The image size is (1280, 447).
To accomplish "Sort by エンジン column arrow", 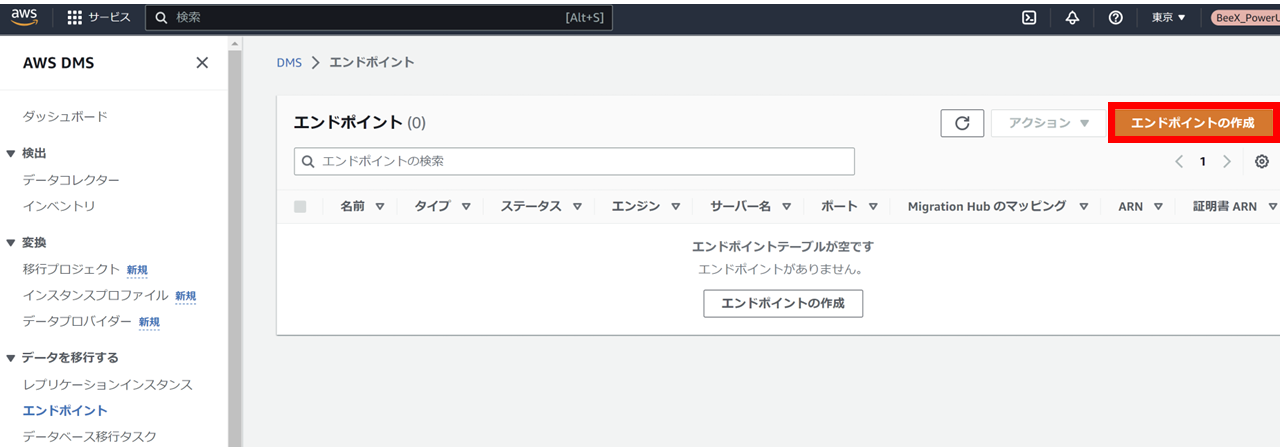I will click(675, 207).
